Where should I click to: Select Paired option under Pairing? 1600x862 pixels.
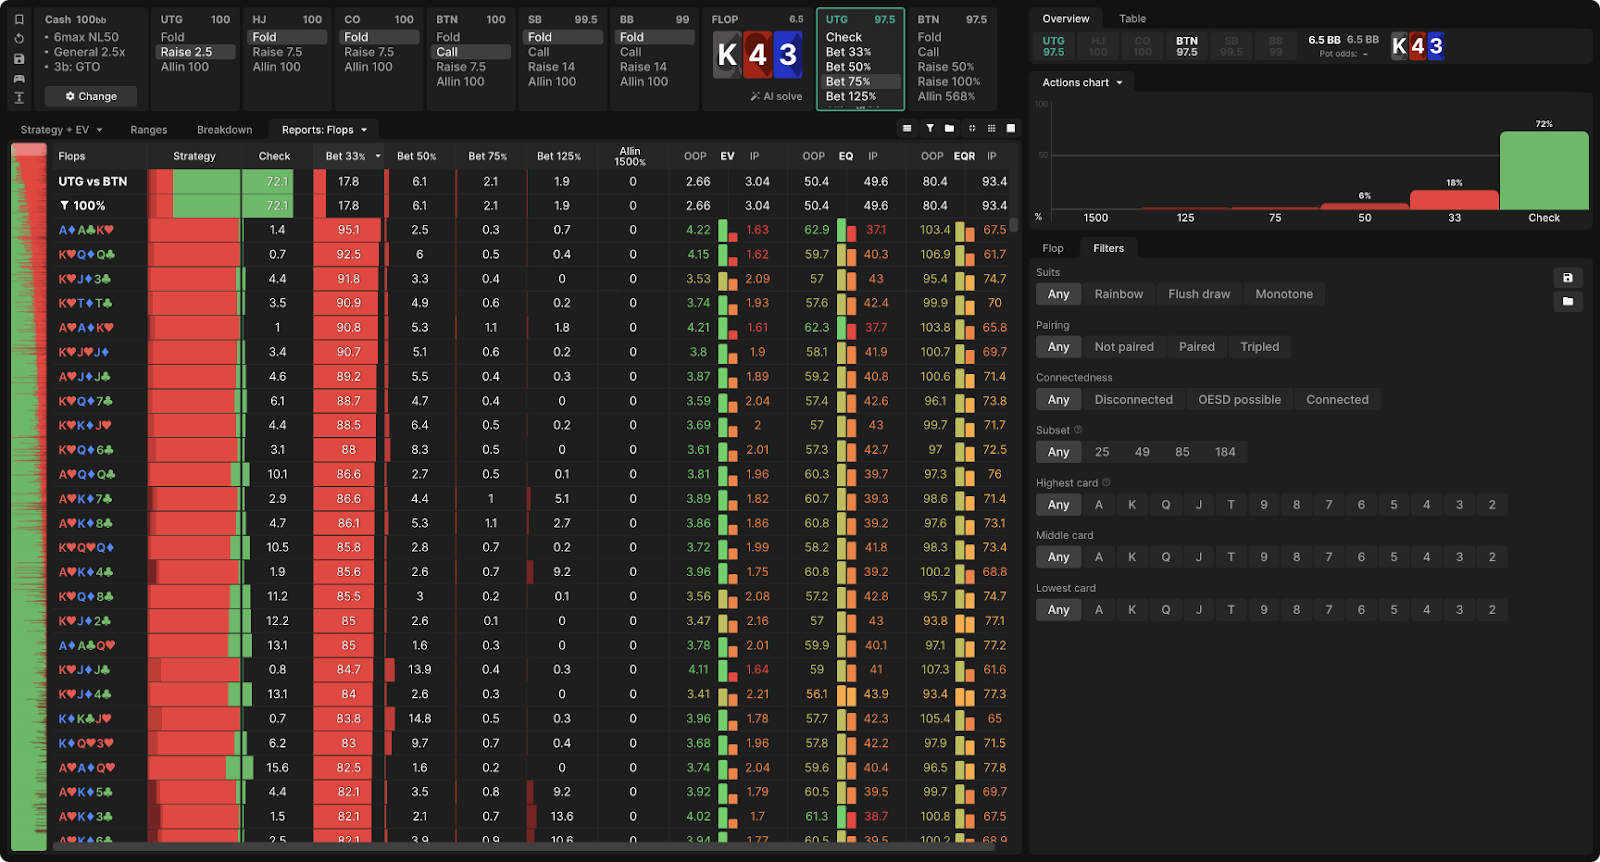(1196, 347)
